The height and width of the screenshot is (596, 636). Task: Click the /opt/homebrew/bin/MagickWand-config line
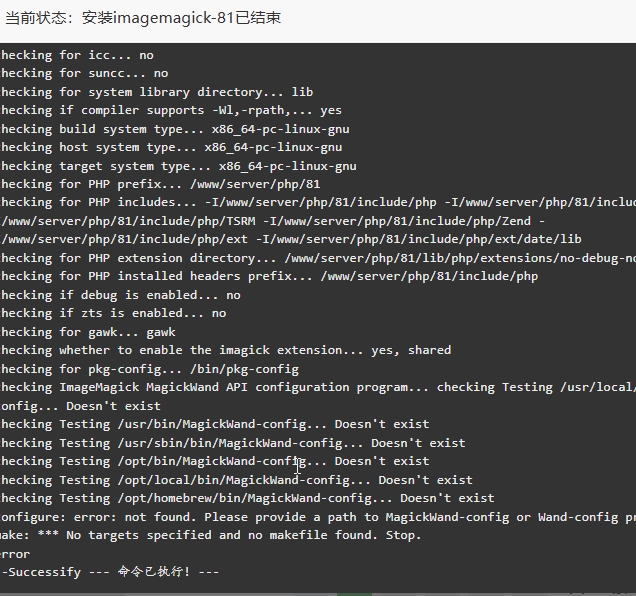pos(248,498)
